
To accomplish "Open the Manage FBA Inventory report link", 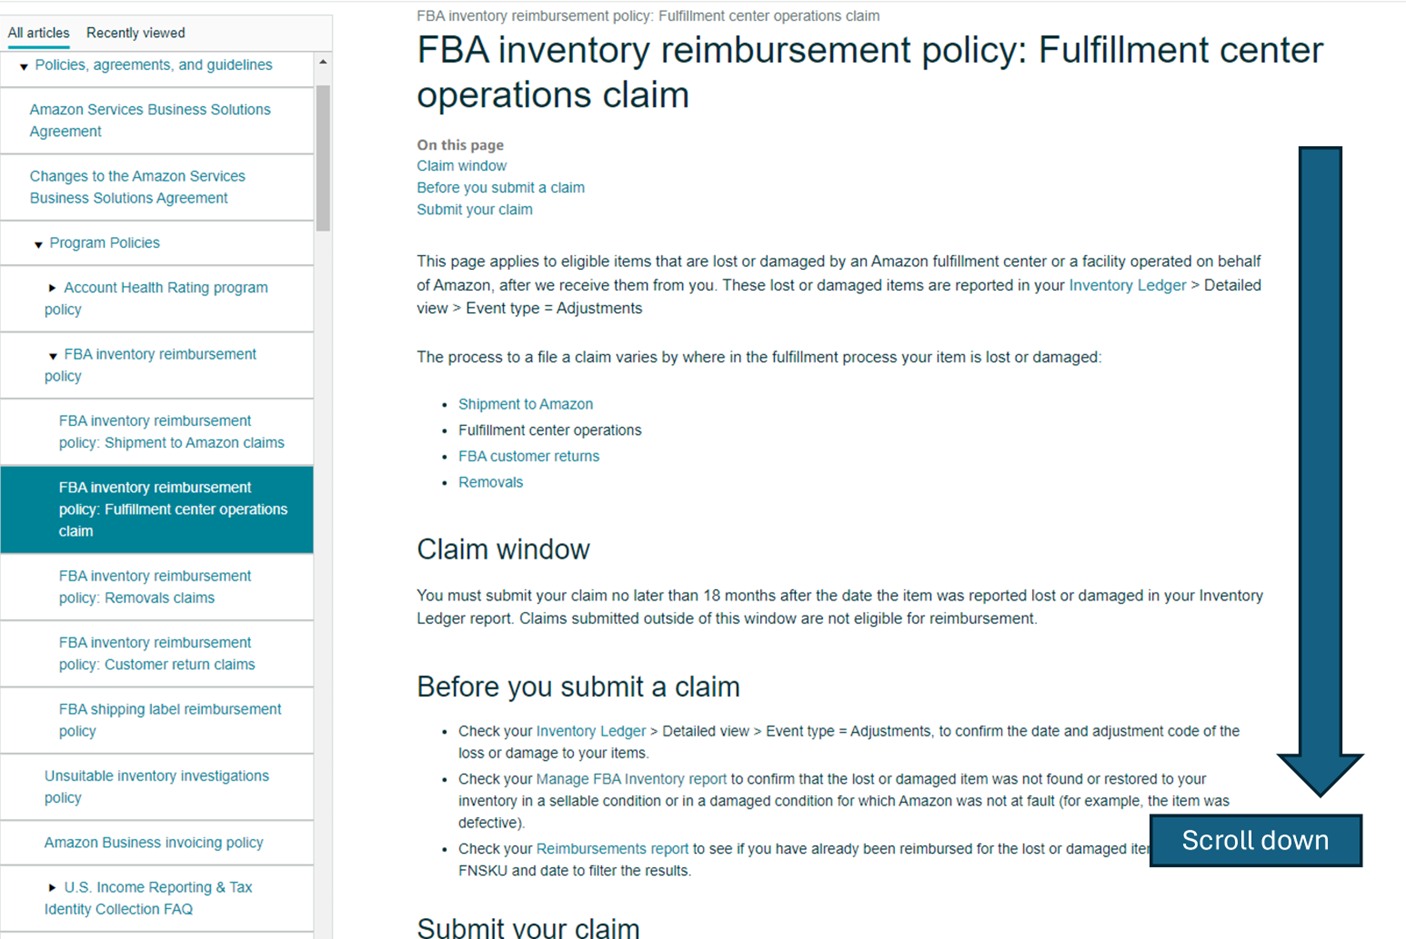I will point(631,779).
